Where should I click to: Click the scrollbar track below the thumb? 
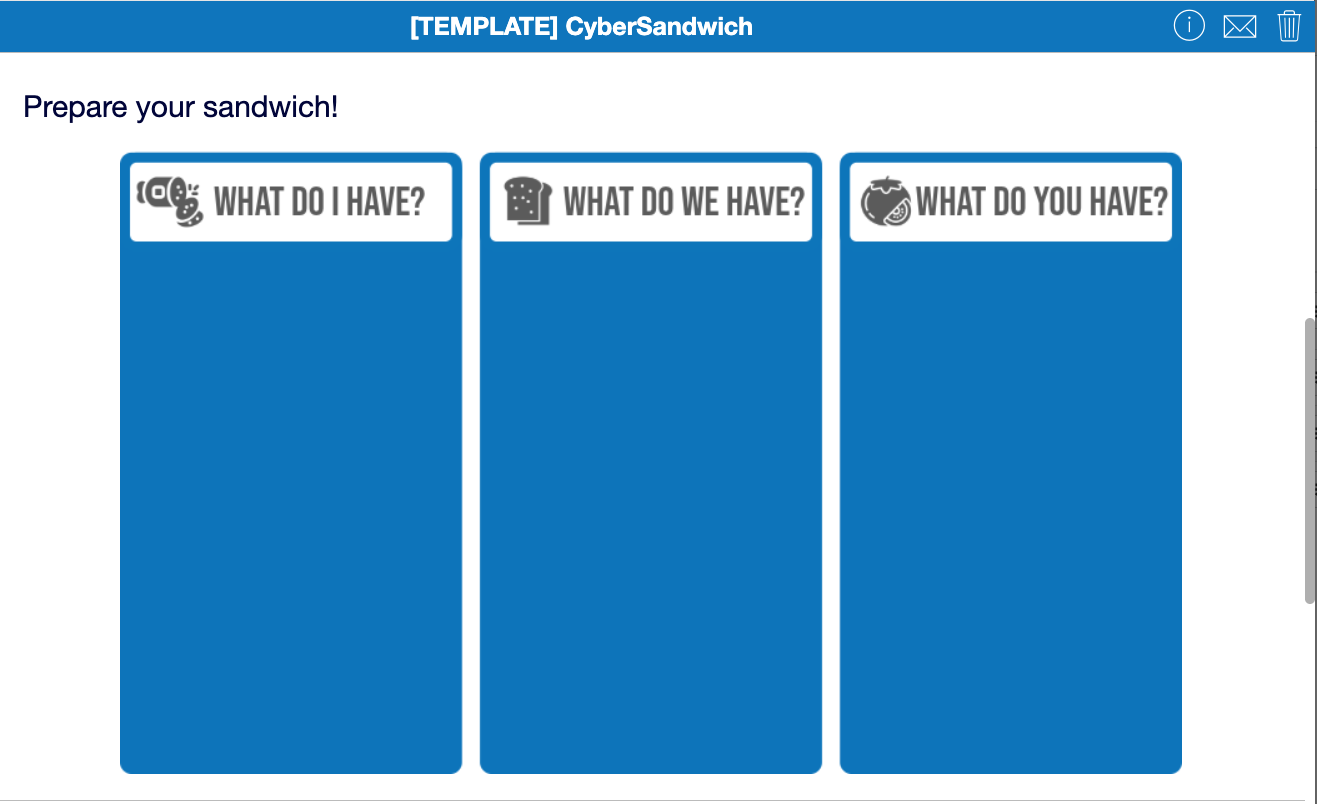pyautogui.click(x=1310, y=700)
